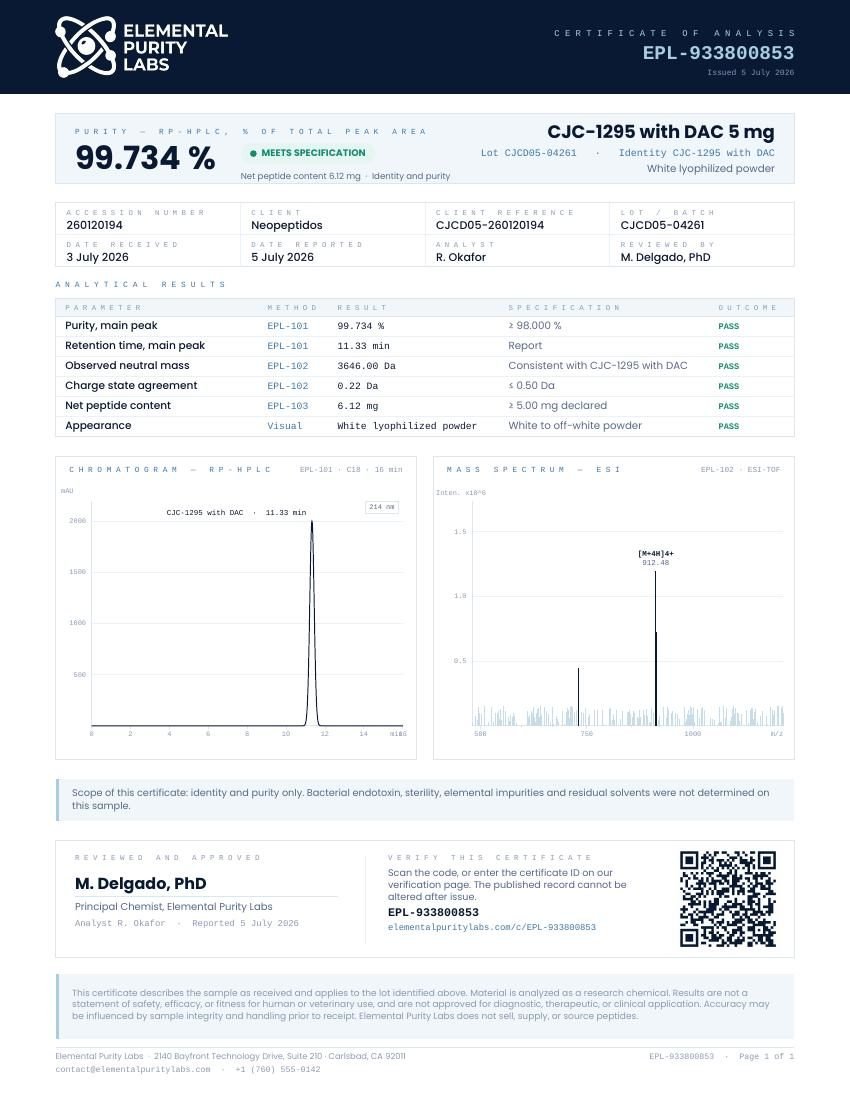
Task: Click reviewer M. Delgado, PhD in table
Action: (x=666, y=257)
